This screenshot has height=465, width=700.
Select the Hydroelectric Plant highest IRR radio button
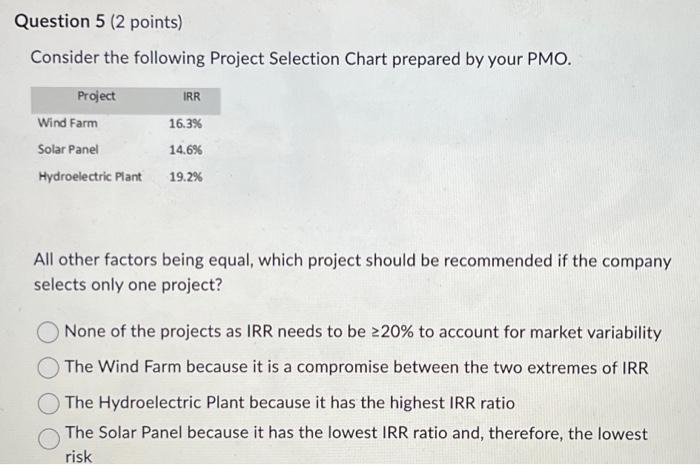[x=48, y=404]
